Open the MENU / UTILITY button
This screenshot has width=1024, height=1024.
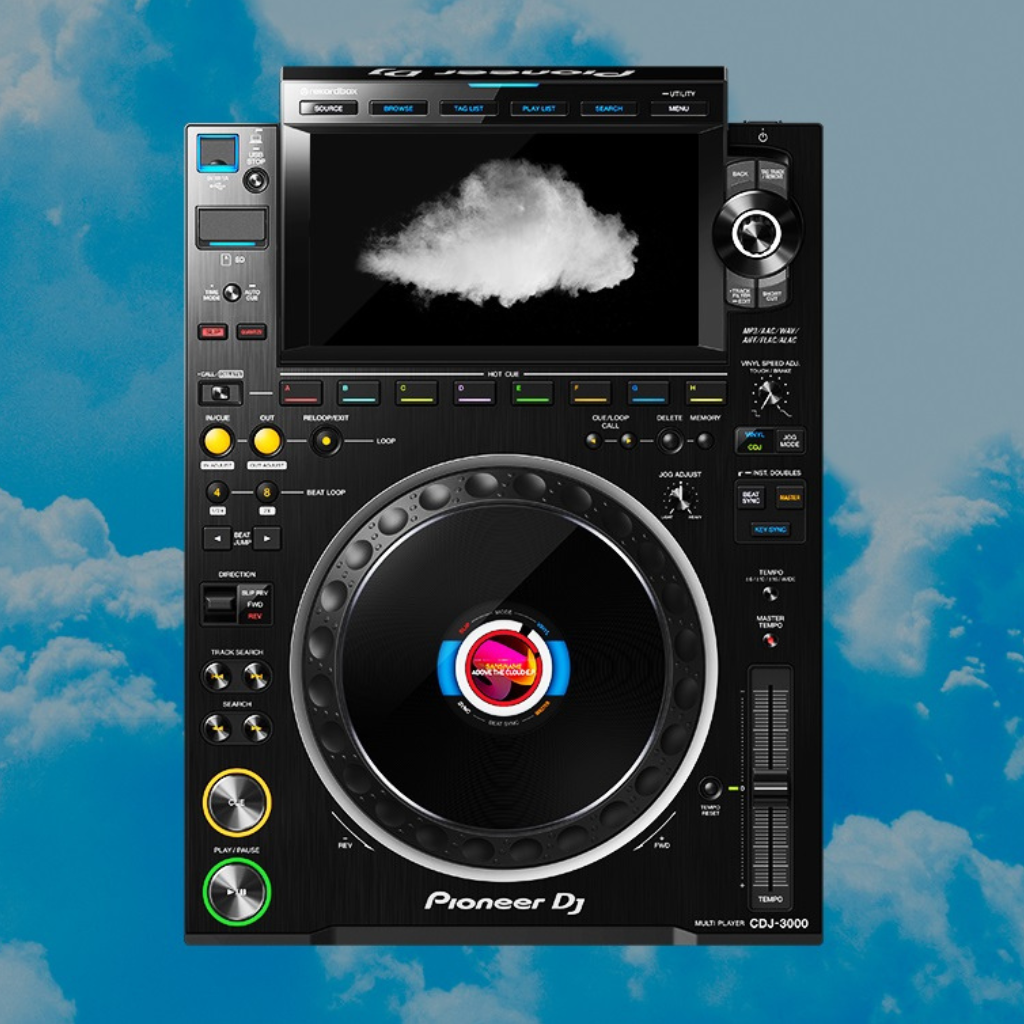[x=679, y=108]
